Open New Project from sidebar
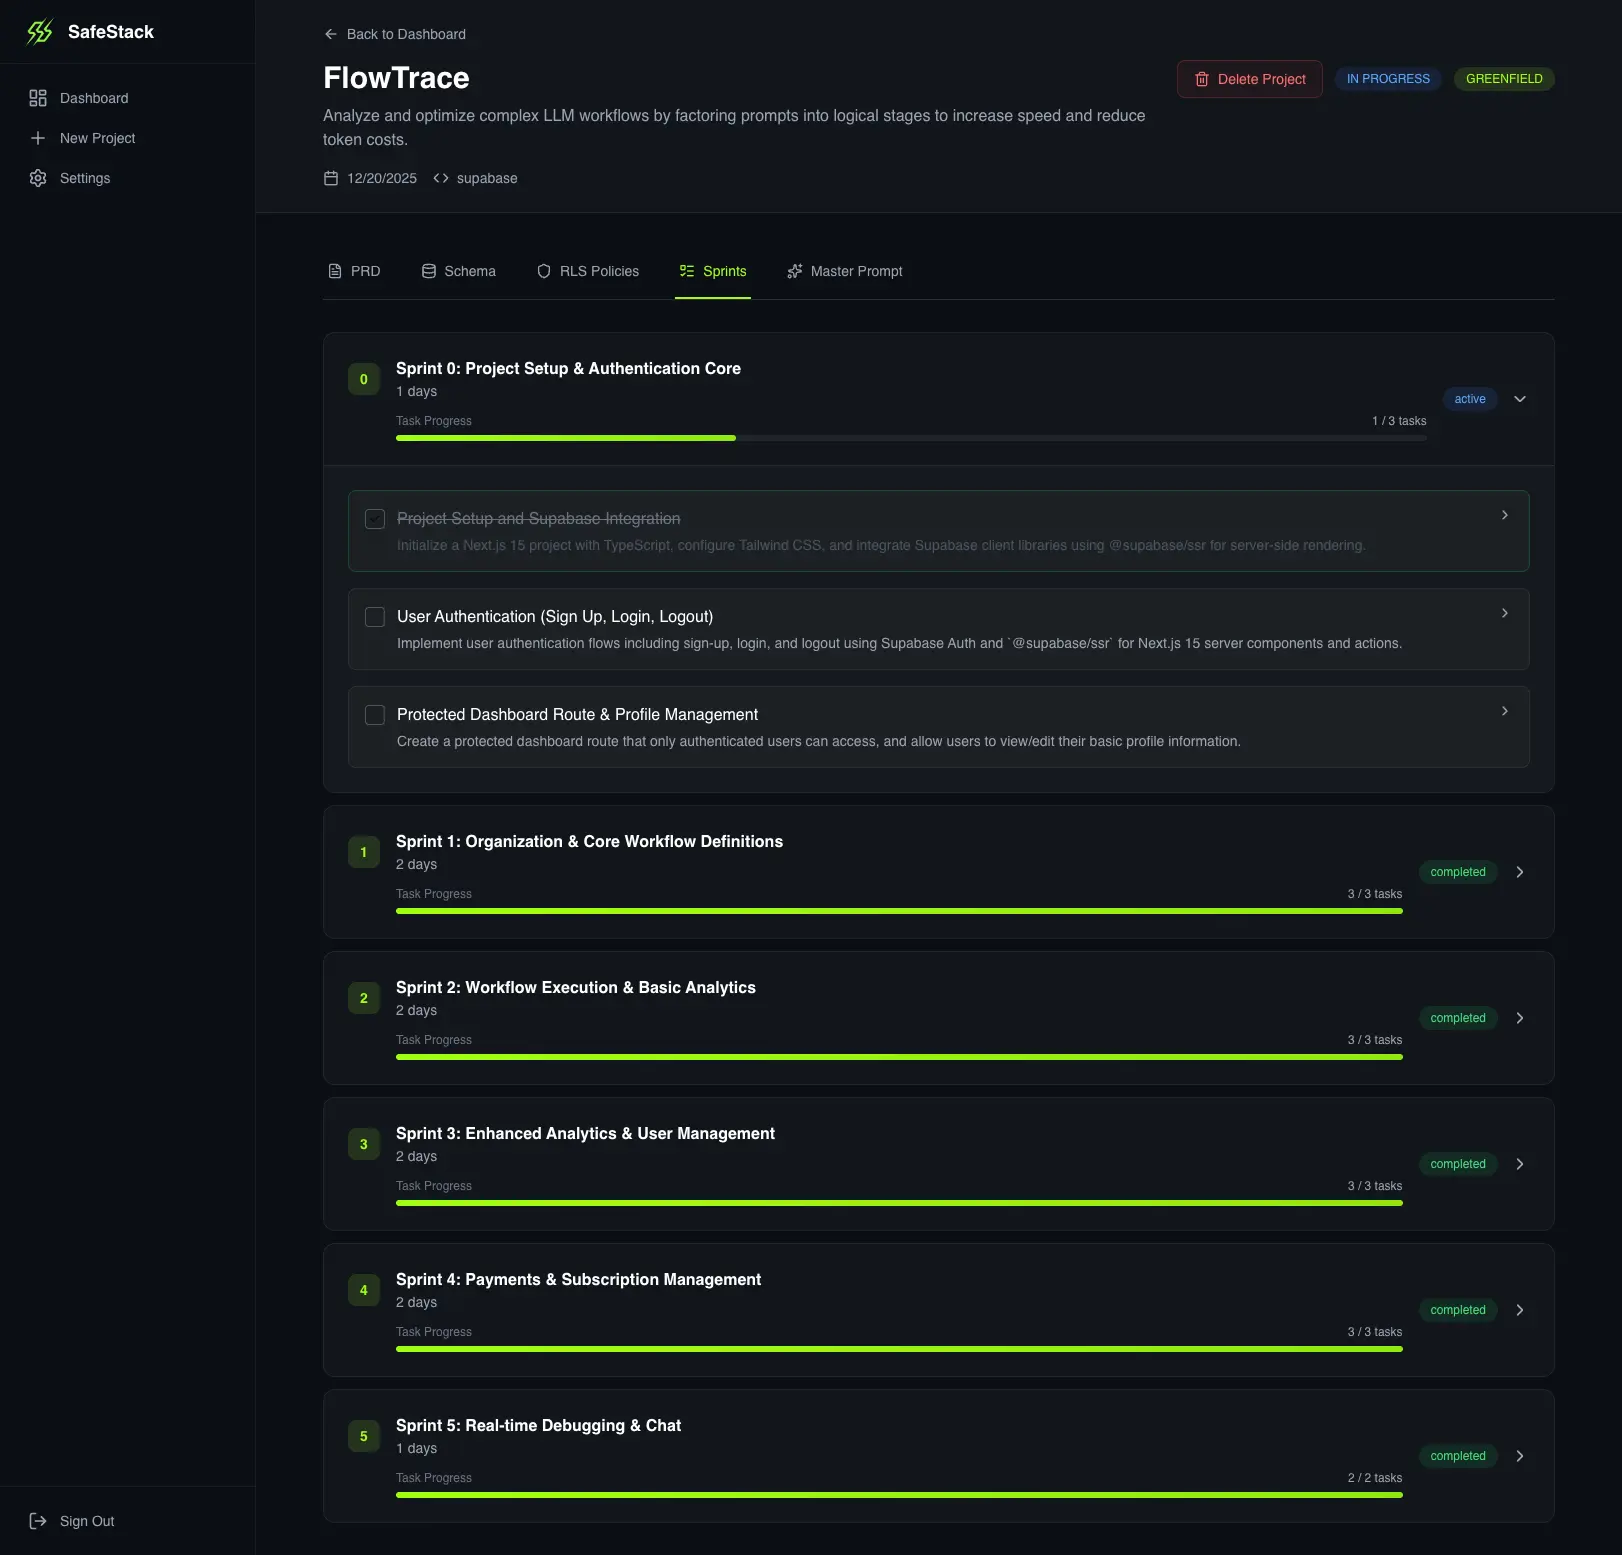This screenshot has width=1622, height=1555. [127, 138]
